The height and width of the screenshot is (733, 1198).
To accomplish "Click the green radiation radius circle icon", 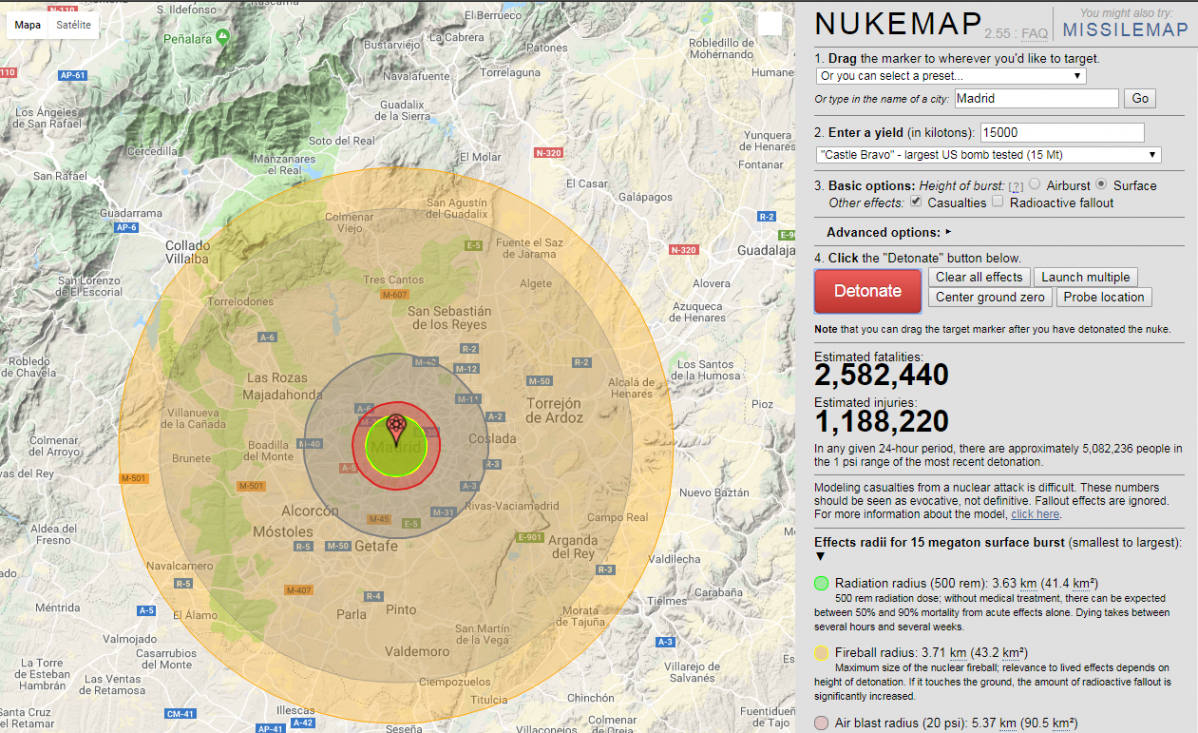I will 821,583.
